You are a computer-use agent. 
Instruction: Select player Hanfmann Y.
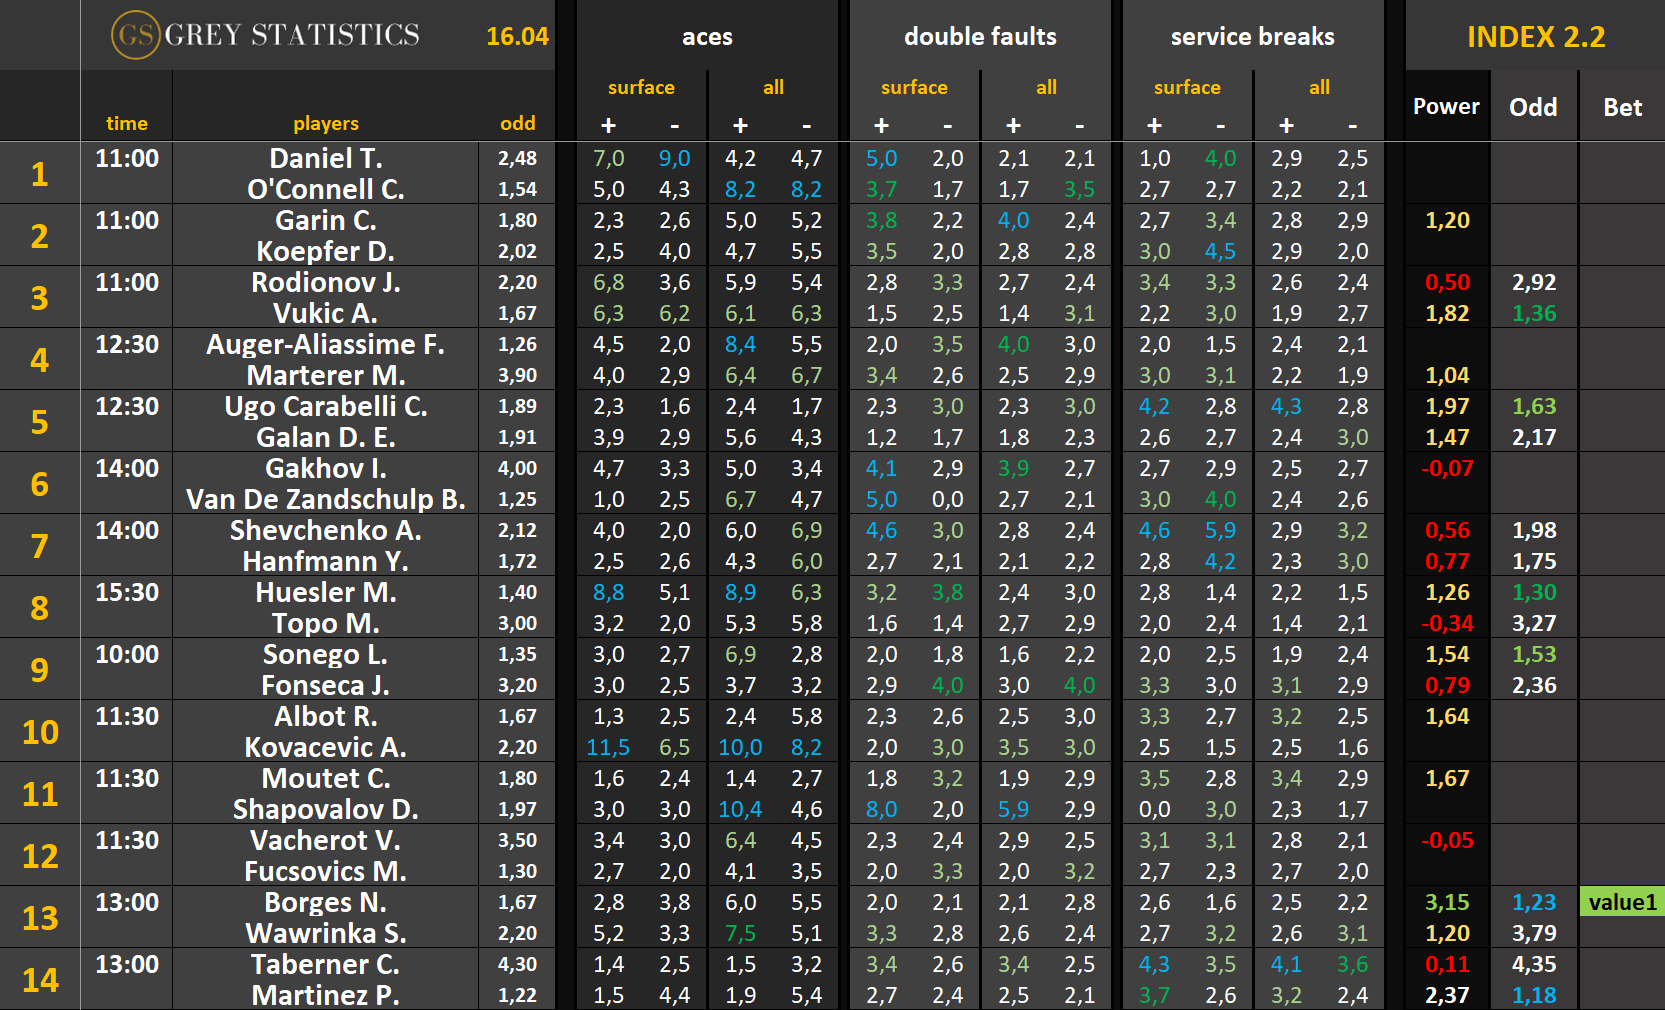tap(326, 561)
